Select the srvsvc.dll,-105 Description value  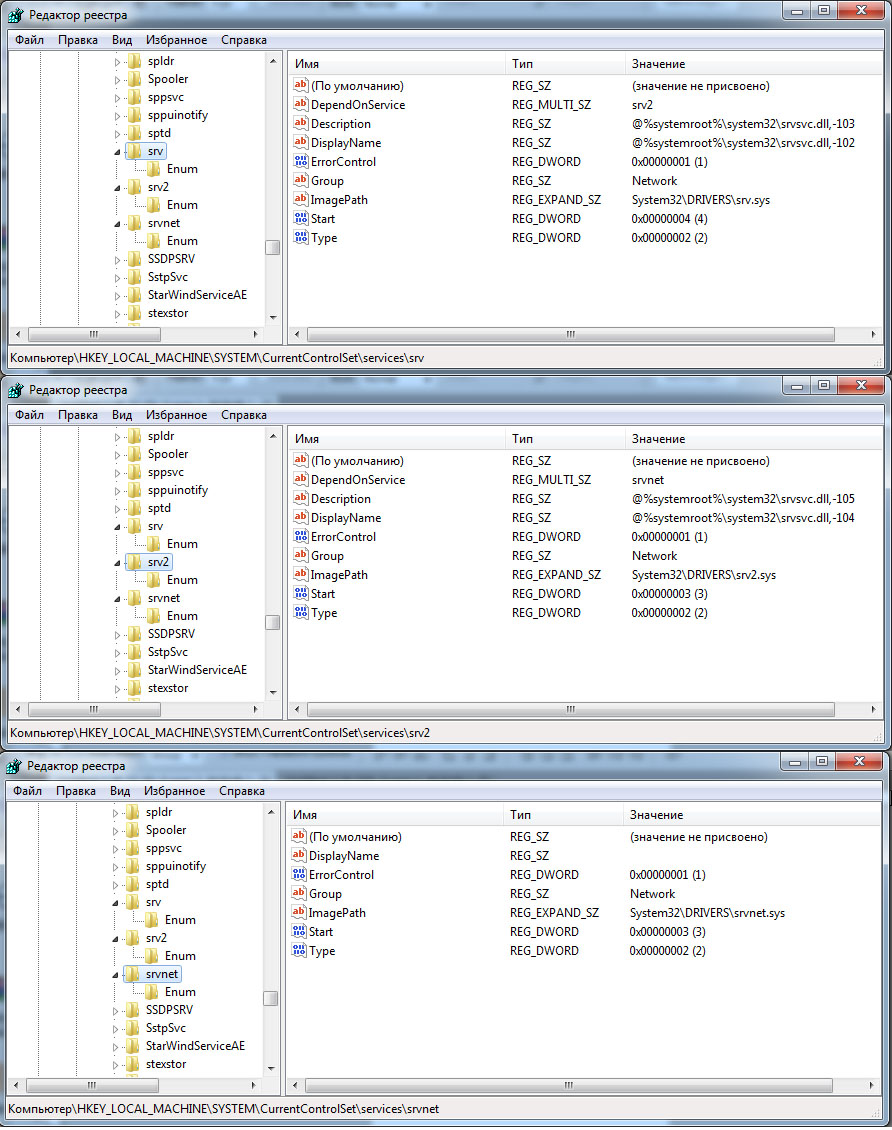pyautogui.click(x=743, y=498)
